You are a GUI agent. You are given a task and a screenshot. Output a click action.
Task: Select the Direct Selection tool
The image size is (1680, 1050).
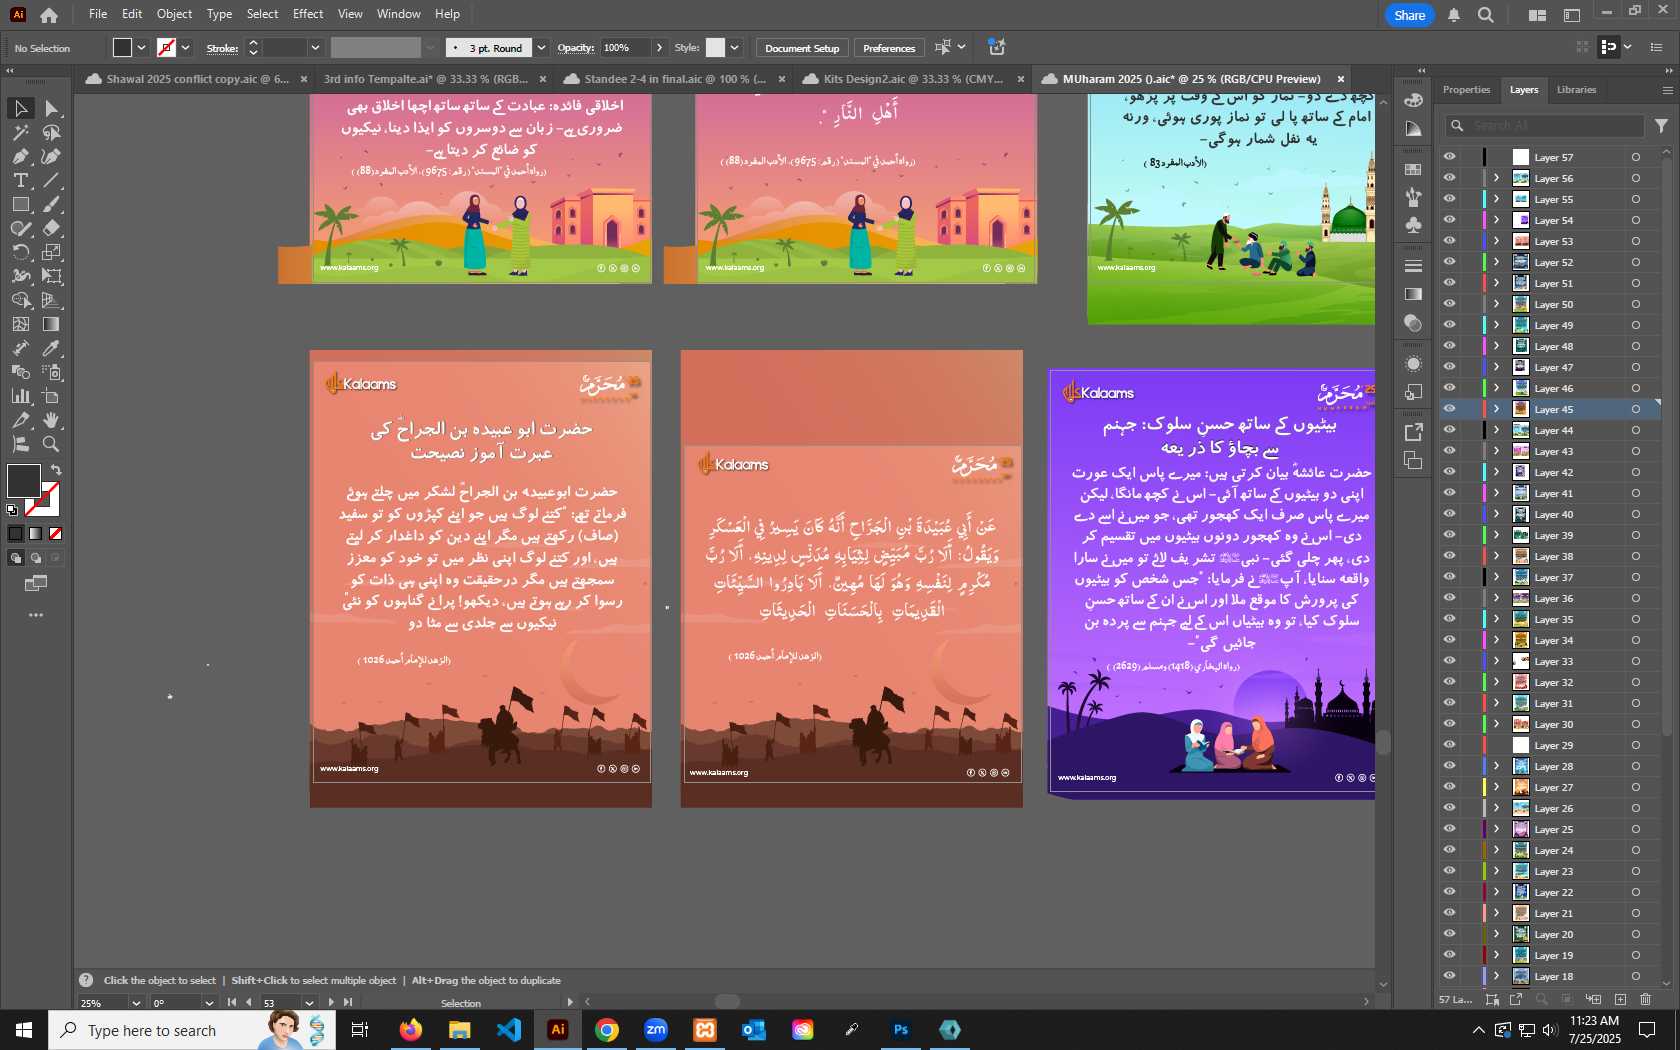point(51,108)
